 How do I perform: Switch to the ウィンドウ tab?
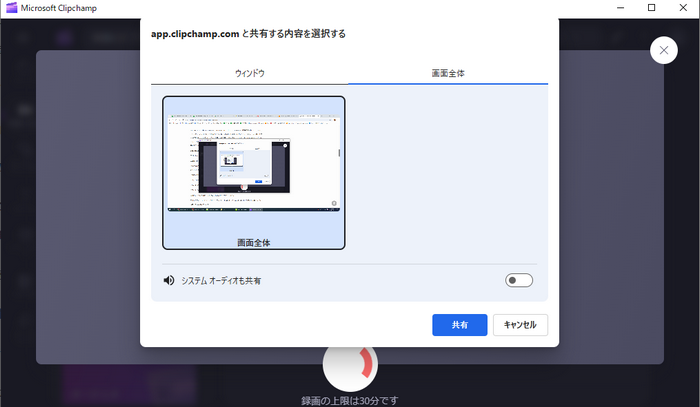tap(250, 73)
